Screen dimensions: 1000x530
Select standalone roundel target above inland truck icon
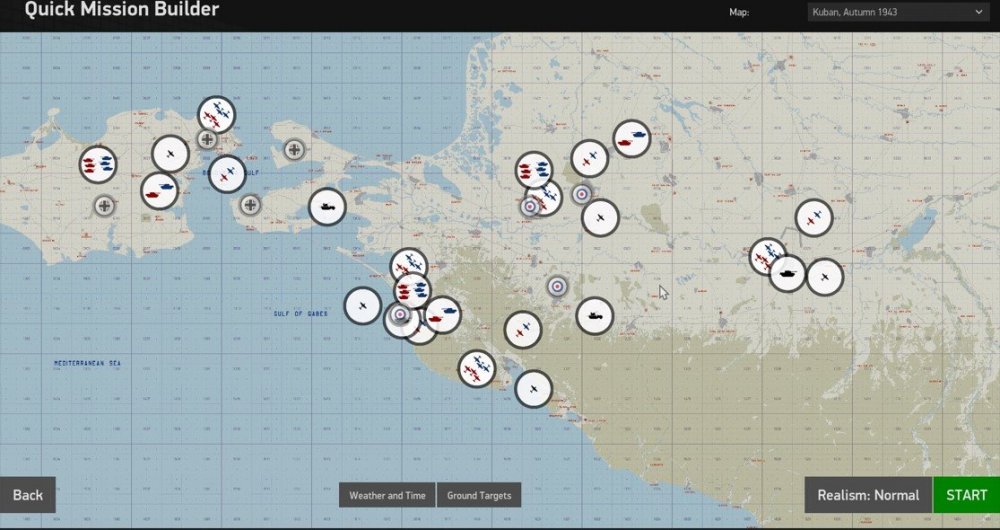click(557, 287)
